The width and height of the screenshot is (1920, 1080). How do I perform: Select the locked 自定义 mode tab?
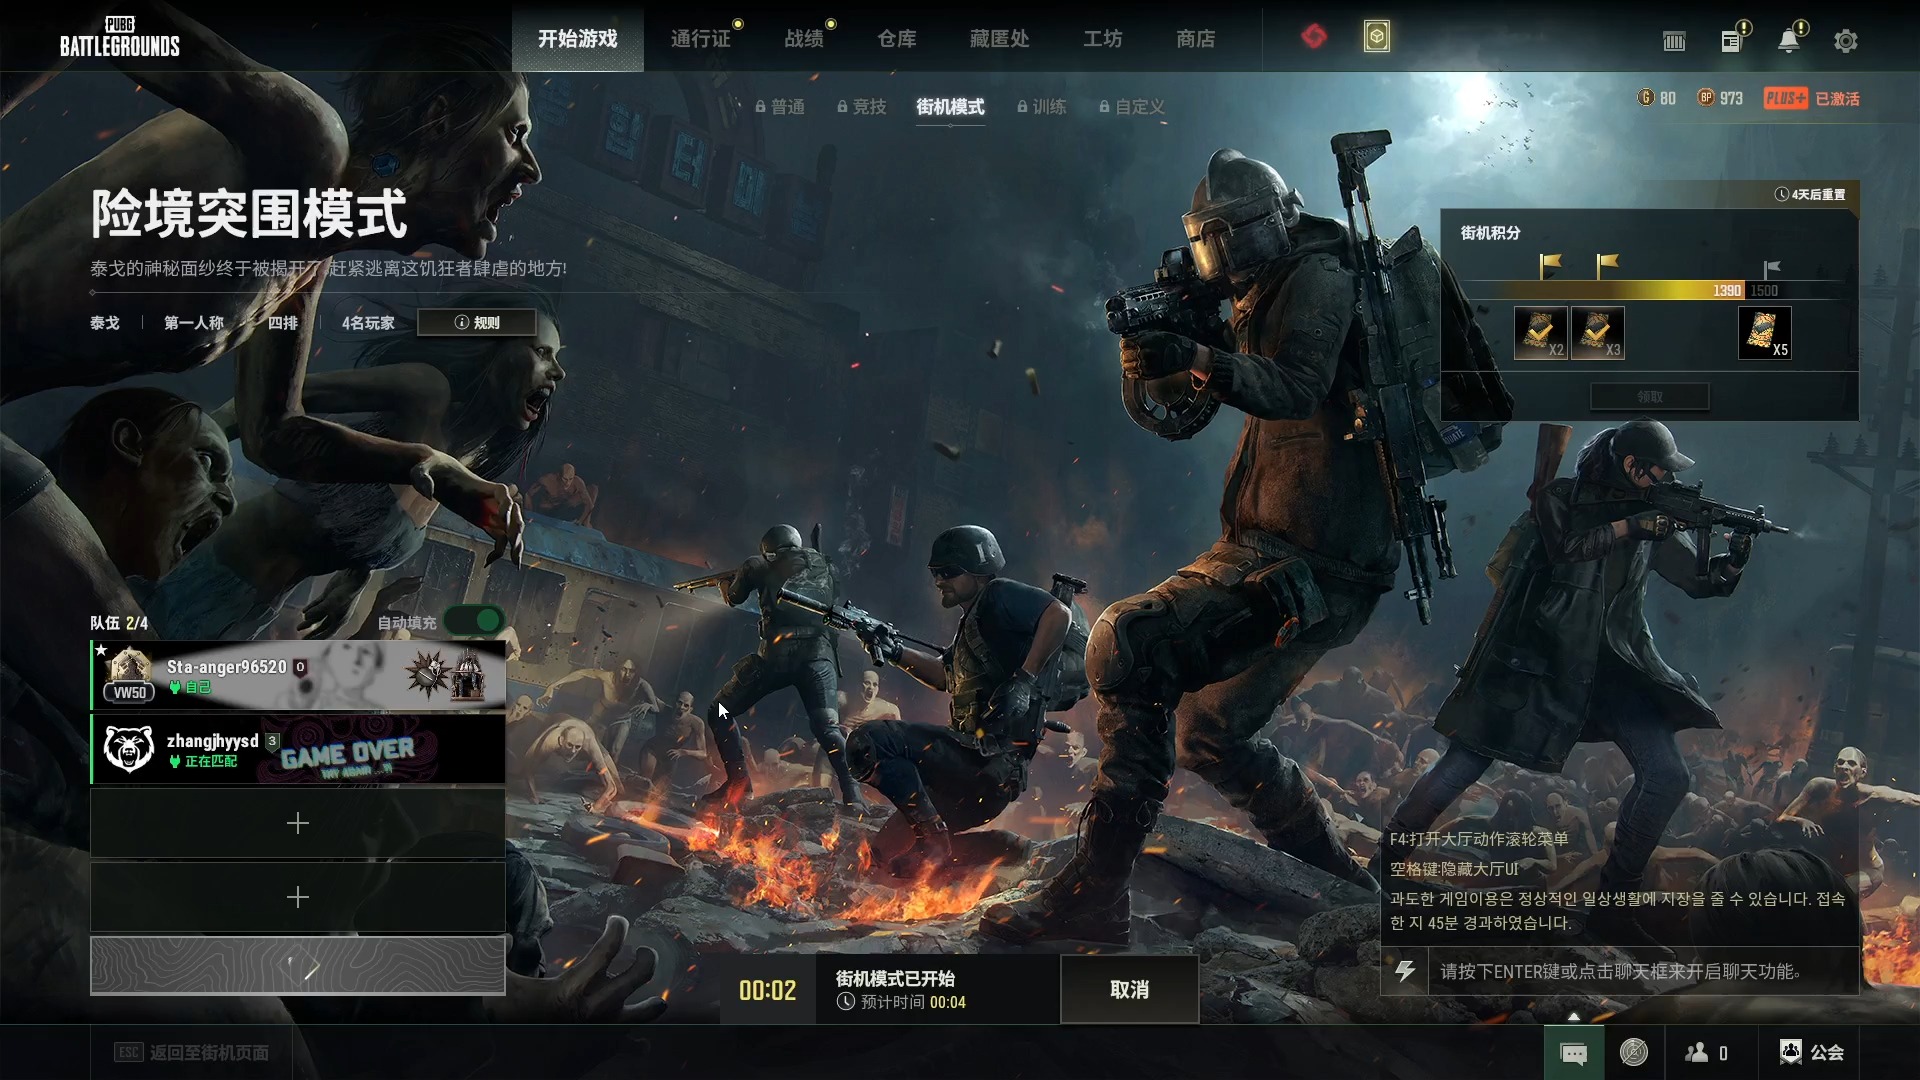(x=1132, y=107)
